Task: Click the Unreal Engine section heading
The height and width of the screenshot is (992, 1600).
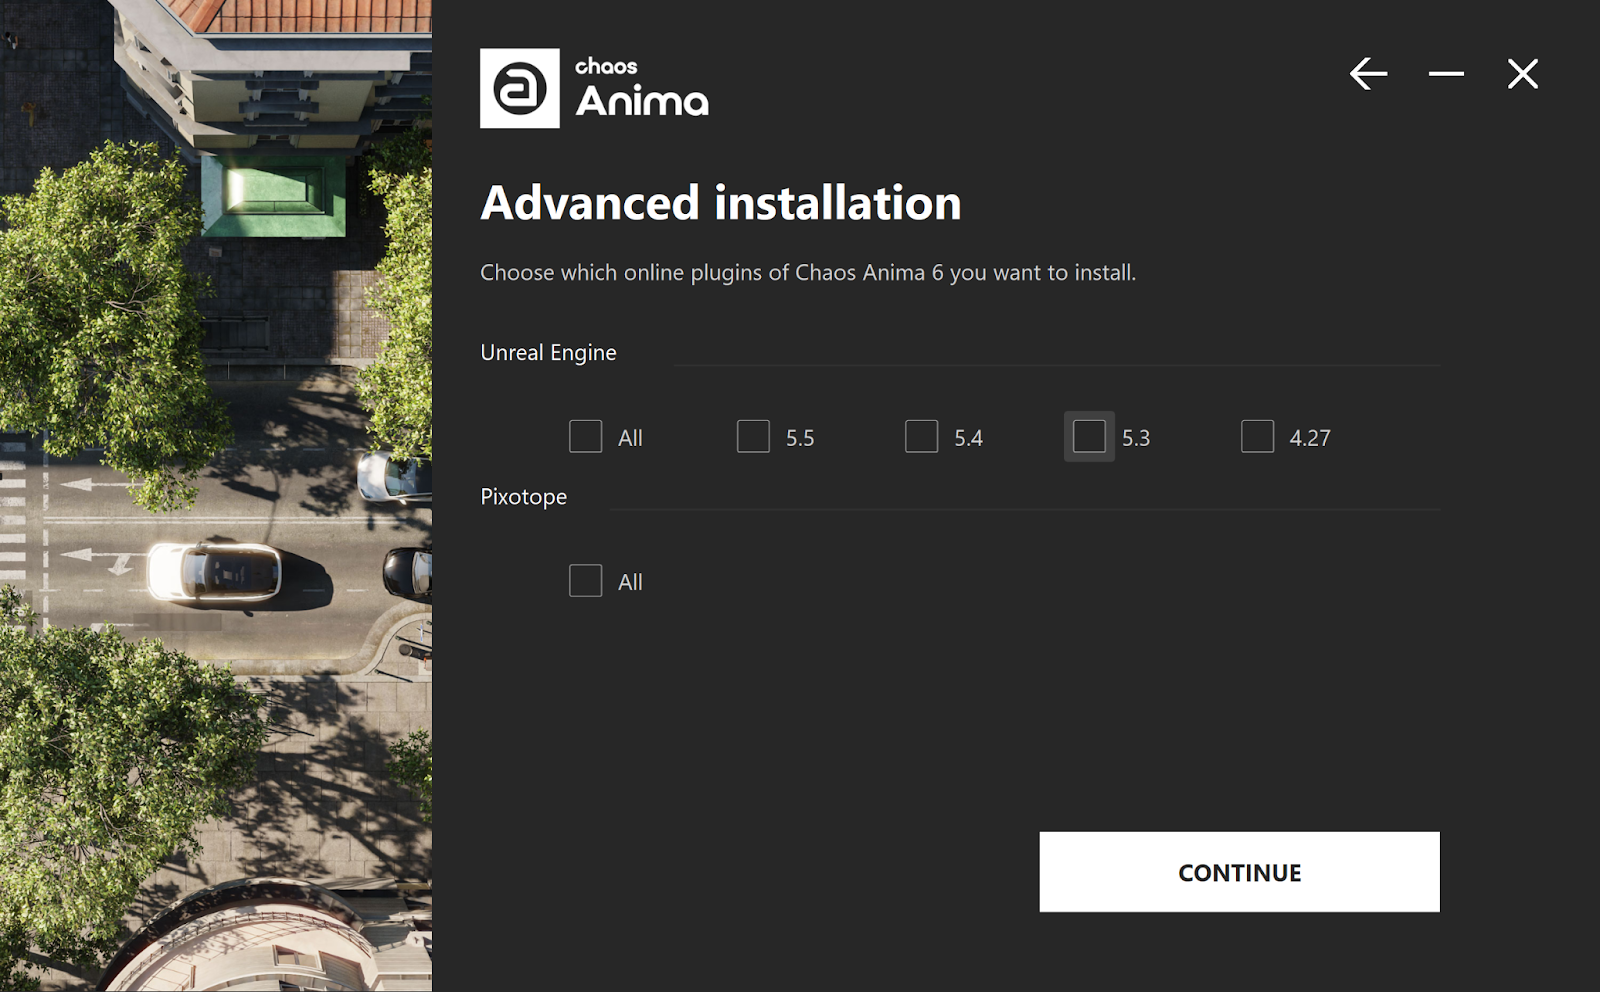Action: (548, 353)
